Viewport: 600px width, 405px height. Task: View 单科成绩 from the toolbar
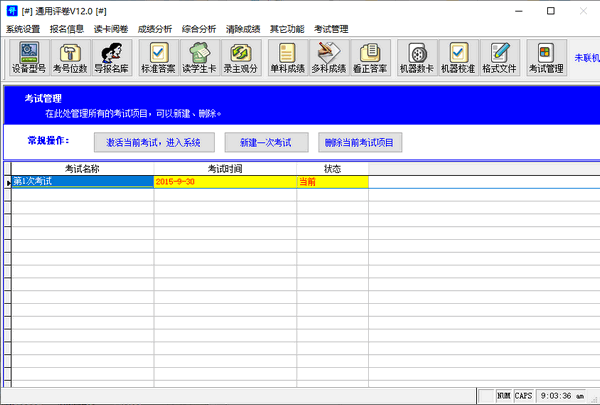coord(288,58)
